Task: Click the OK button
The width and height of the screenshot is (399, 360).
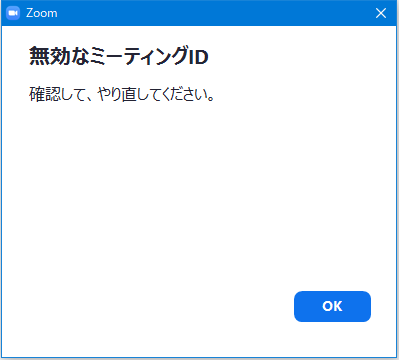Action: 332,306
